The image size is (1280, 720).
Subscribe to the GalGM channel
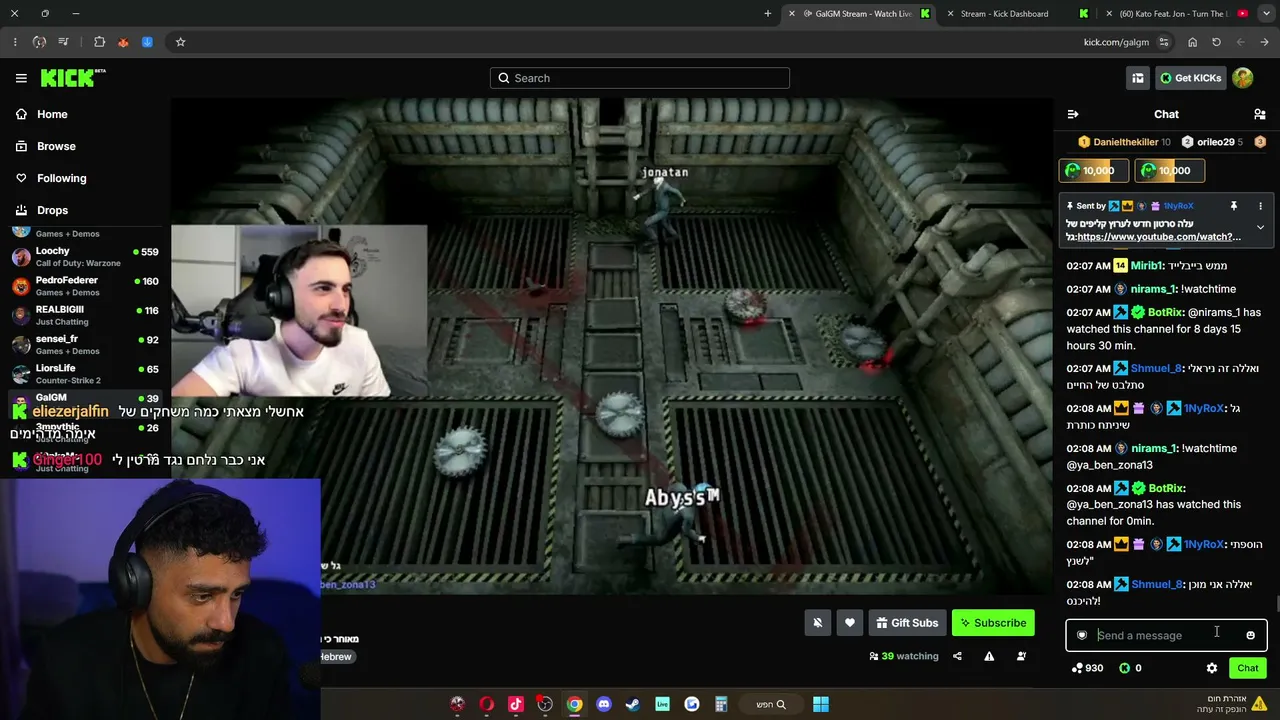tap(993, 623)
